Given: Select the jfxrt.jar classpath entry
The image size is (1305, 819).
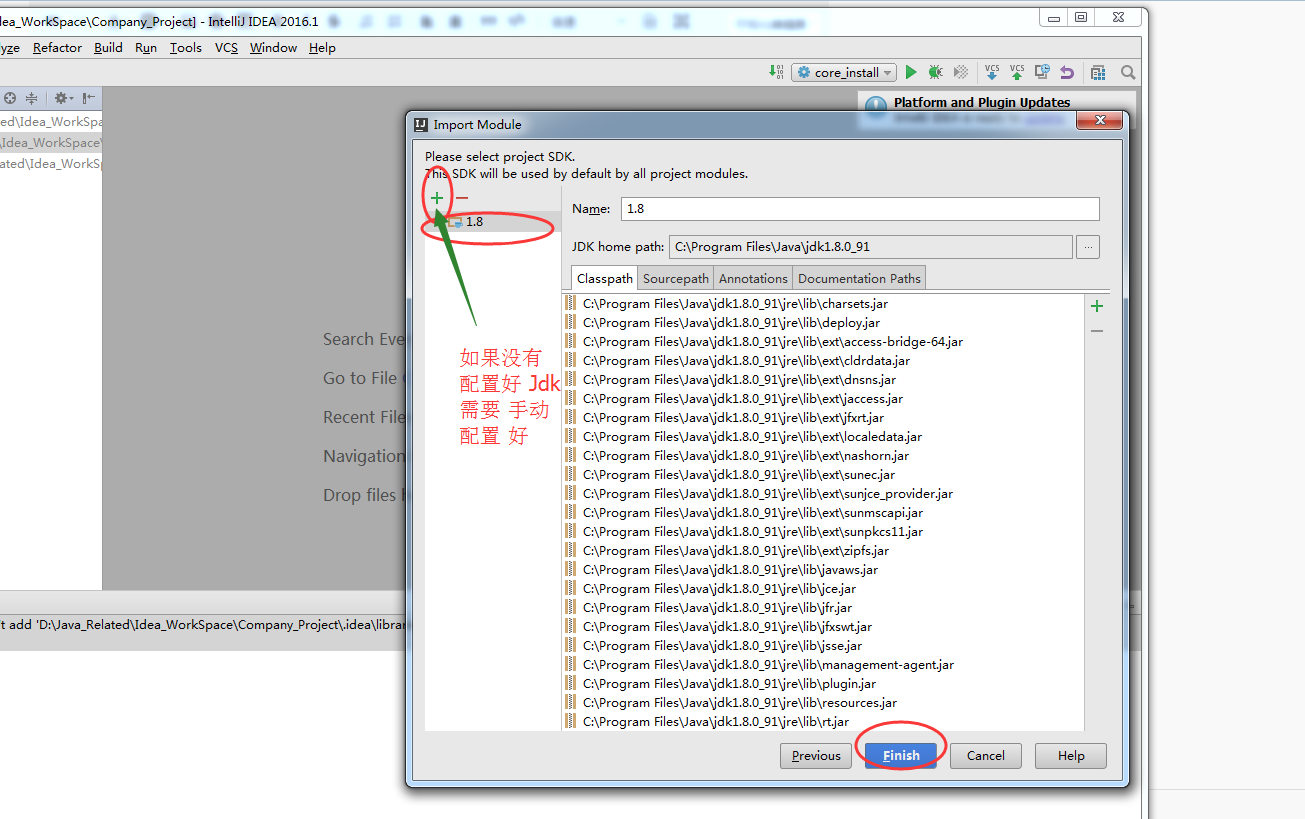Looking at the screenshot, I should [x=824, y=417].
